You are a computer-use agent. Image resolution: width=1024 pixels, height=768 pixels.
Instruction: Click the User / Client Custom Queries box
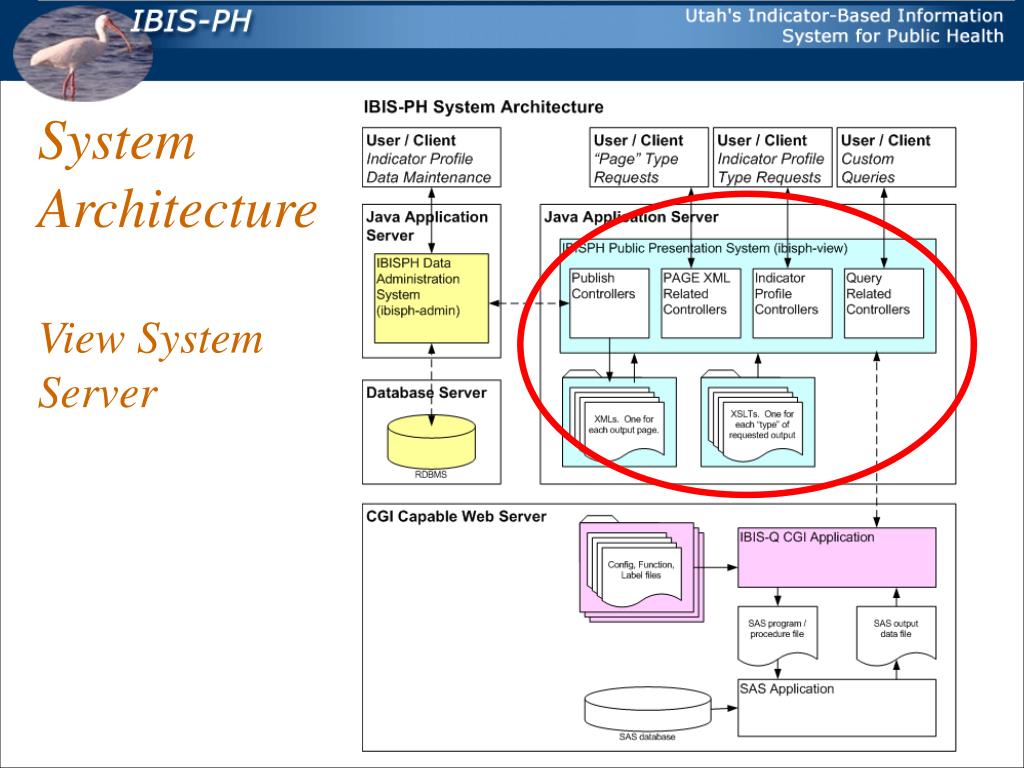click(896, 157)
